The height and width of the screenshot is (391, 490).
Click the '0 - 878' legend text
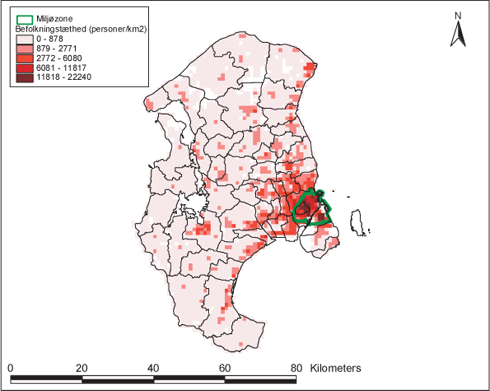click(50, 39)
